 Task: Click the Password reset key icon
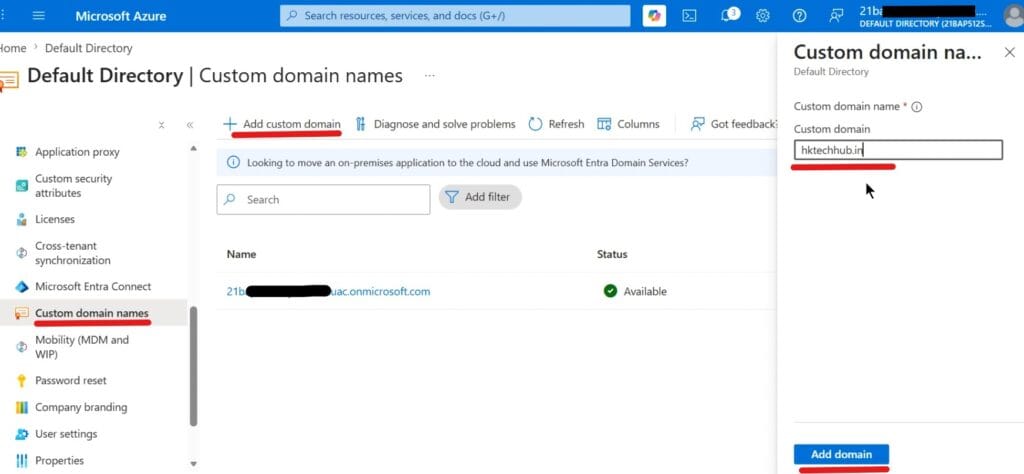tap(22, 381)
